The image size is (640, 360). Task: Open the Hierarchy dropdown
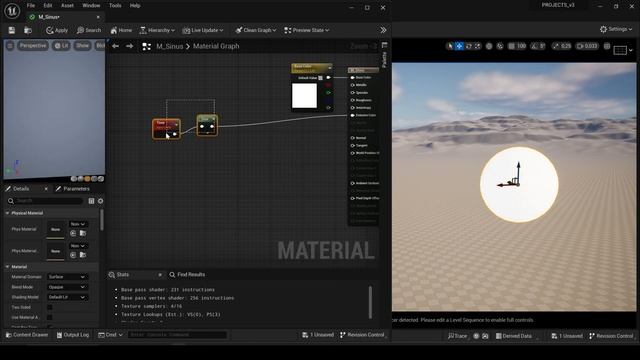[x=157, y=30]
